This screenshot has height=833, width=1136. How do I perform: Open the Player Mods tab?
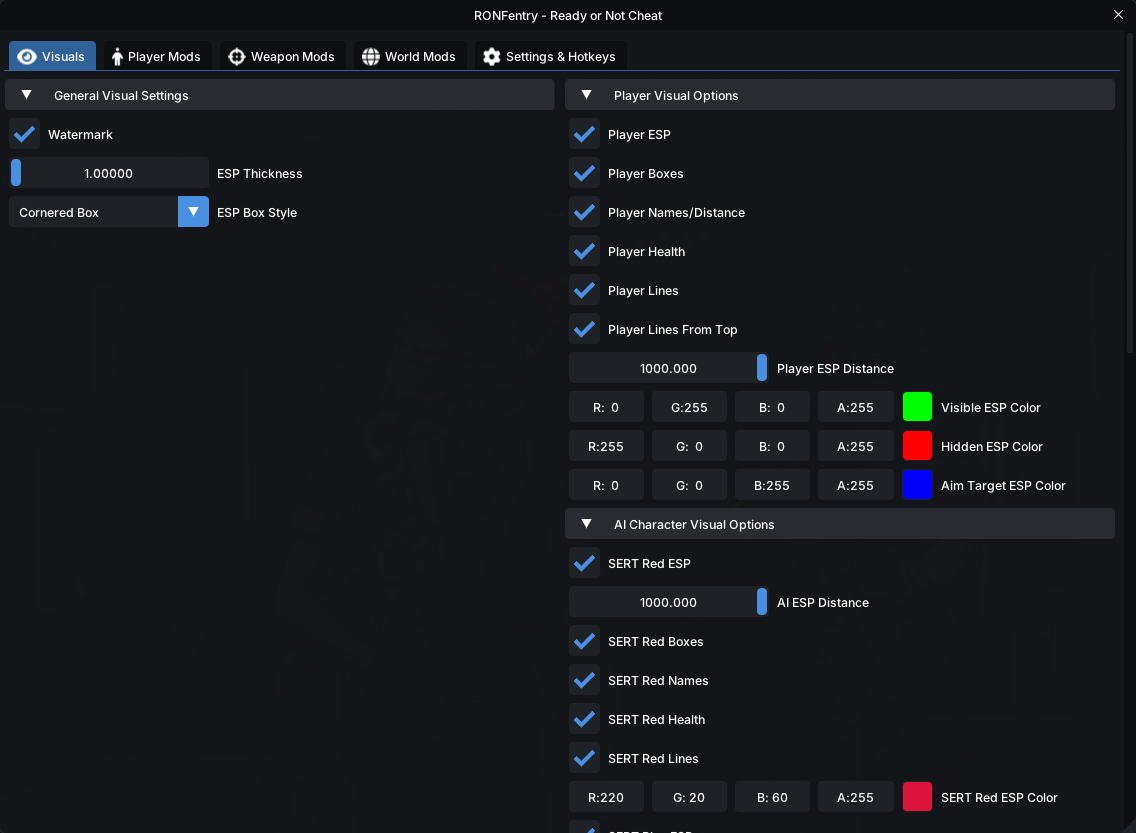pos(156,56)
